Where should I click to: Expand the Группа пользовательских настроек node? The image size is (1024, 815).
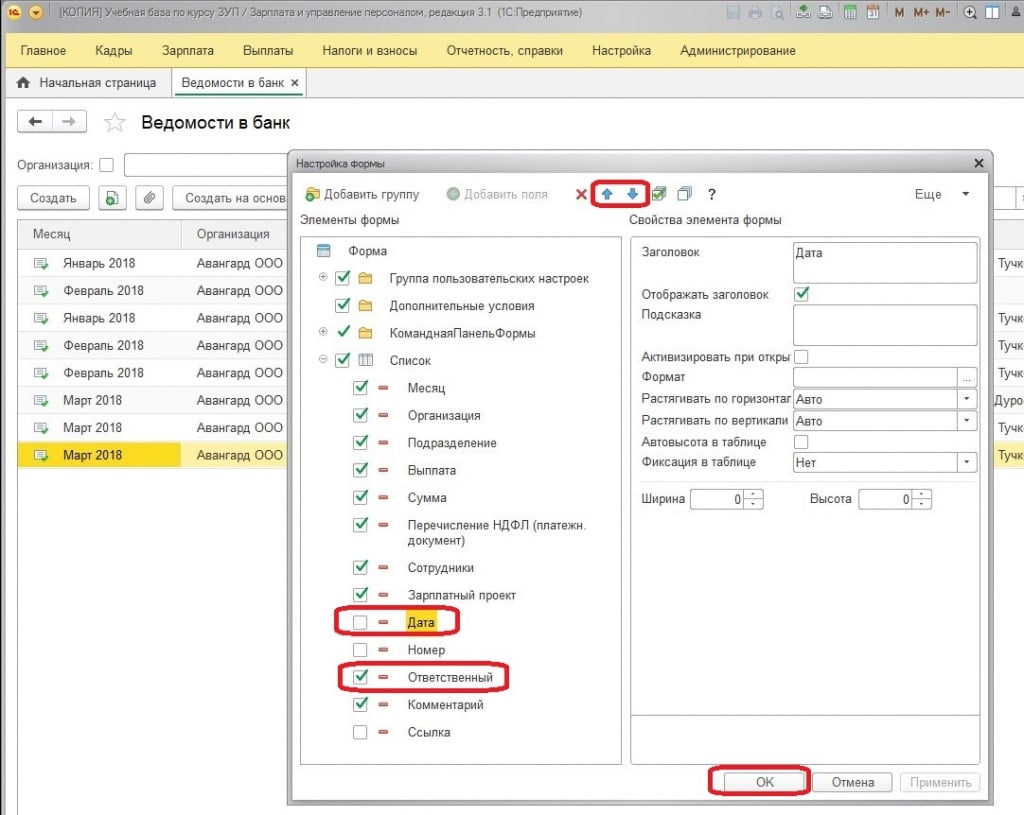(323, 278)
